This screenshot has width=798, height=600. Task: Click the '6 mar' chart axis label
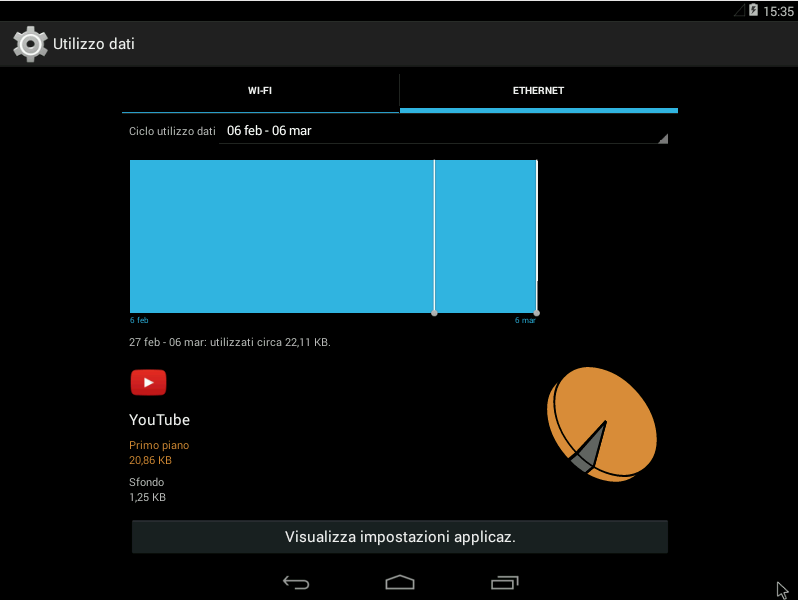click(525, 320)
